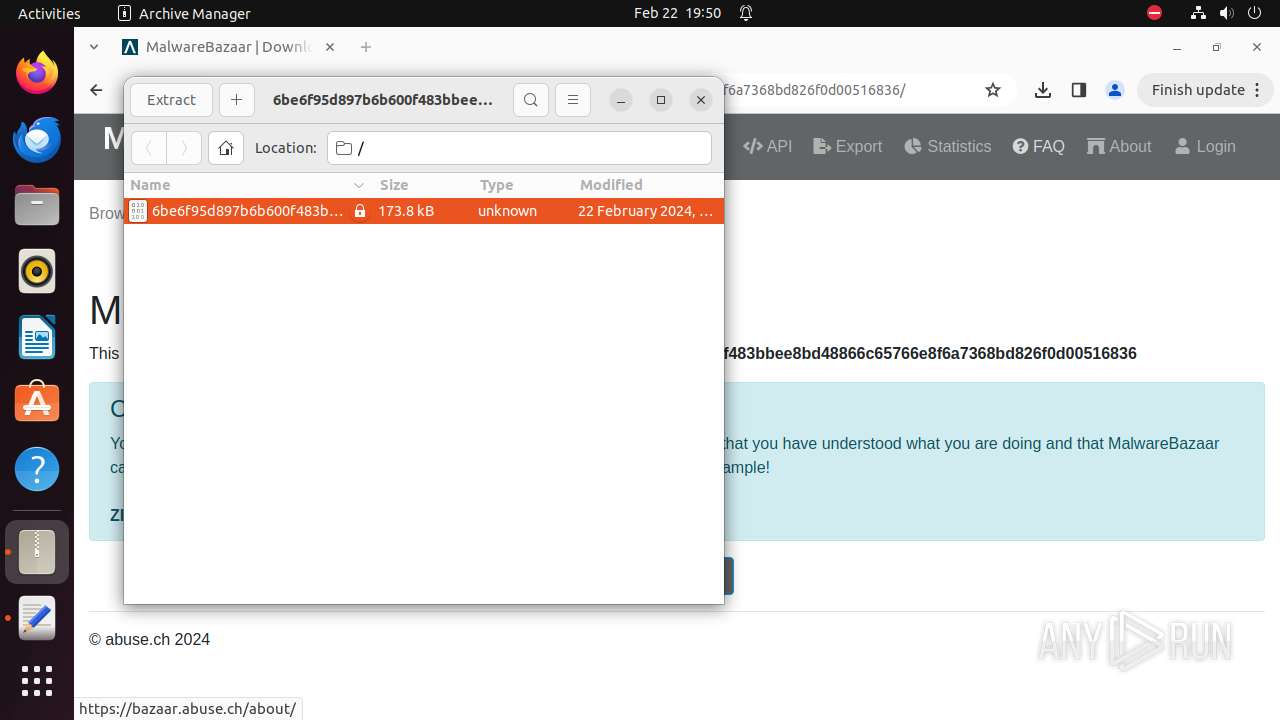This screenshot has height=720, width=1280.
Task: Open the volume icon in system tray
Action: click(1226, 13)
